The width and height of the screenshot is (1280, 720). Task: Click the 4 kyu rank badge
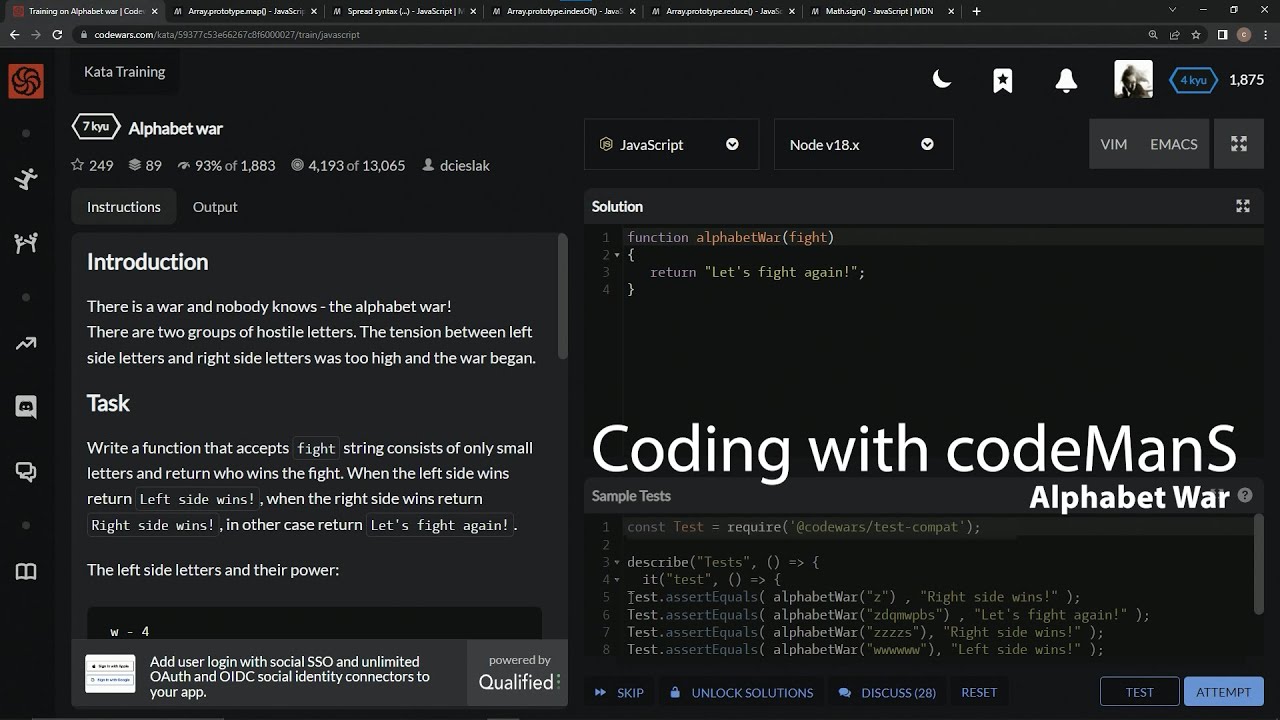pyautogui.click(x=1193, y=80)
